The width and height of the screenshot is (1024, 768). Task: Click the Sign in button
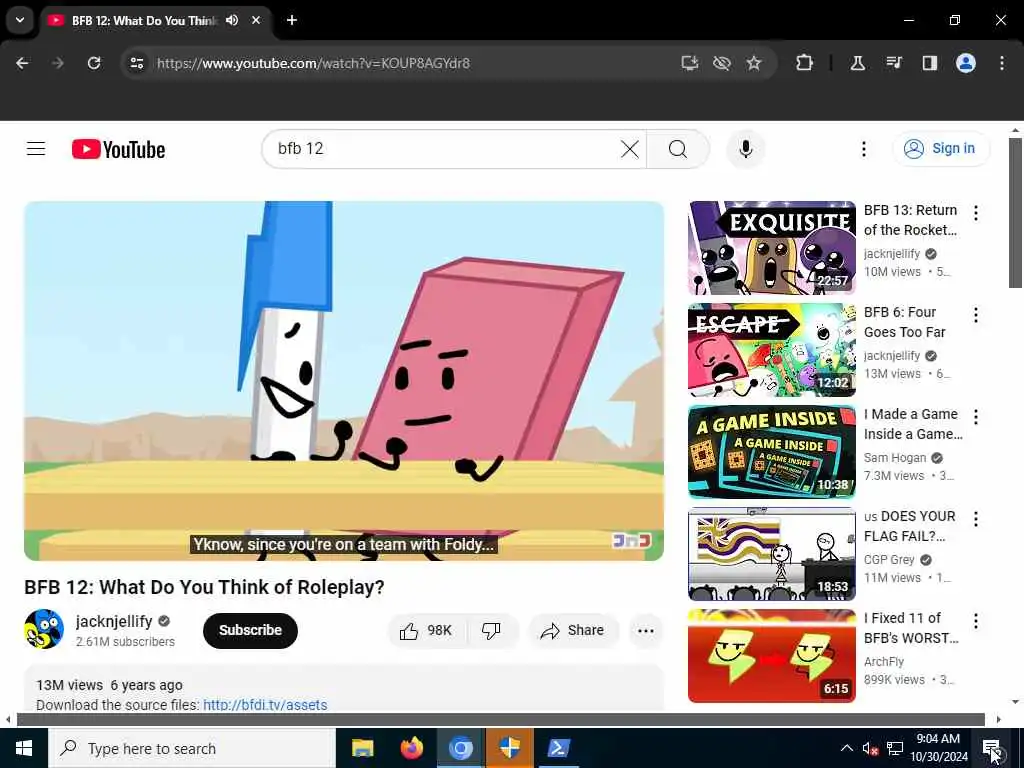[x=940, y=149]
